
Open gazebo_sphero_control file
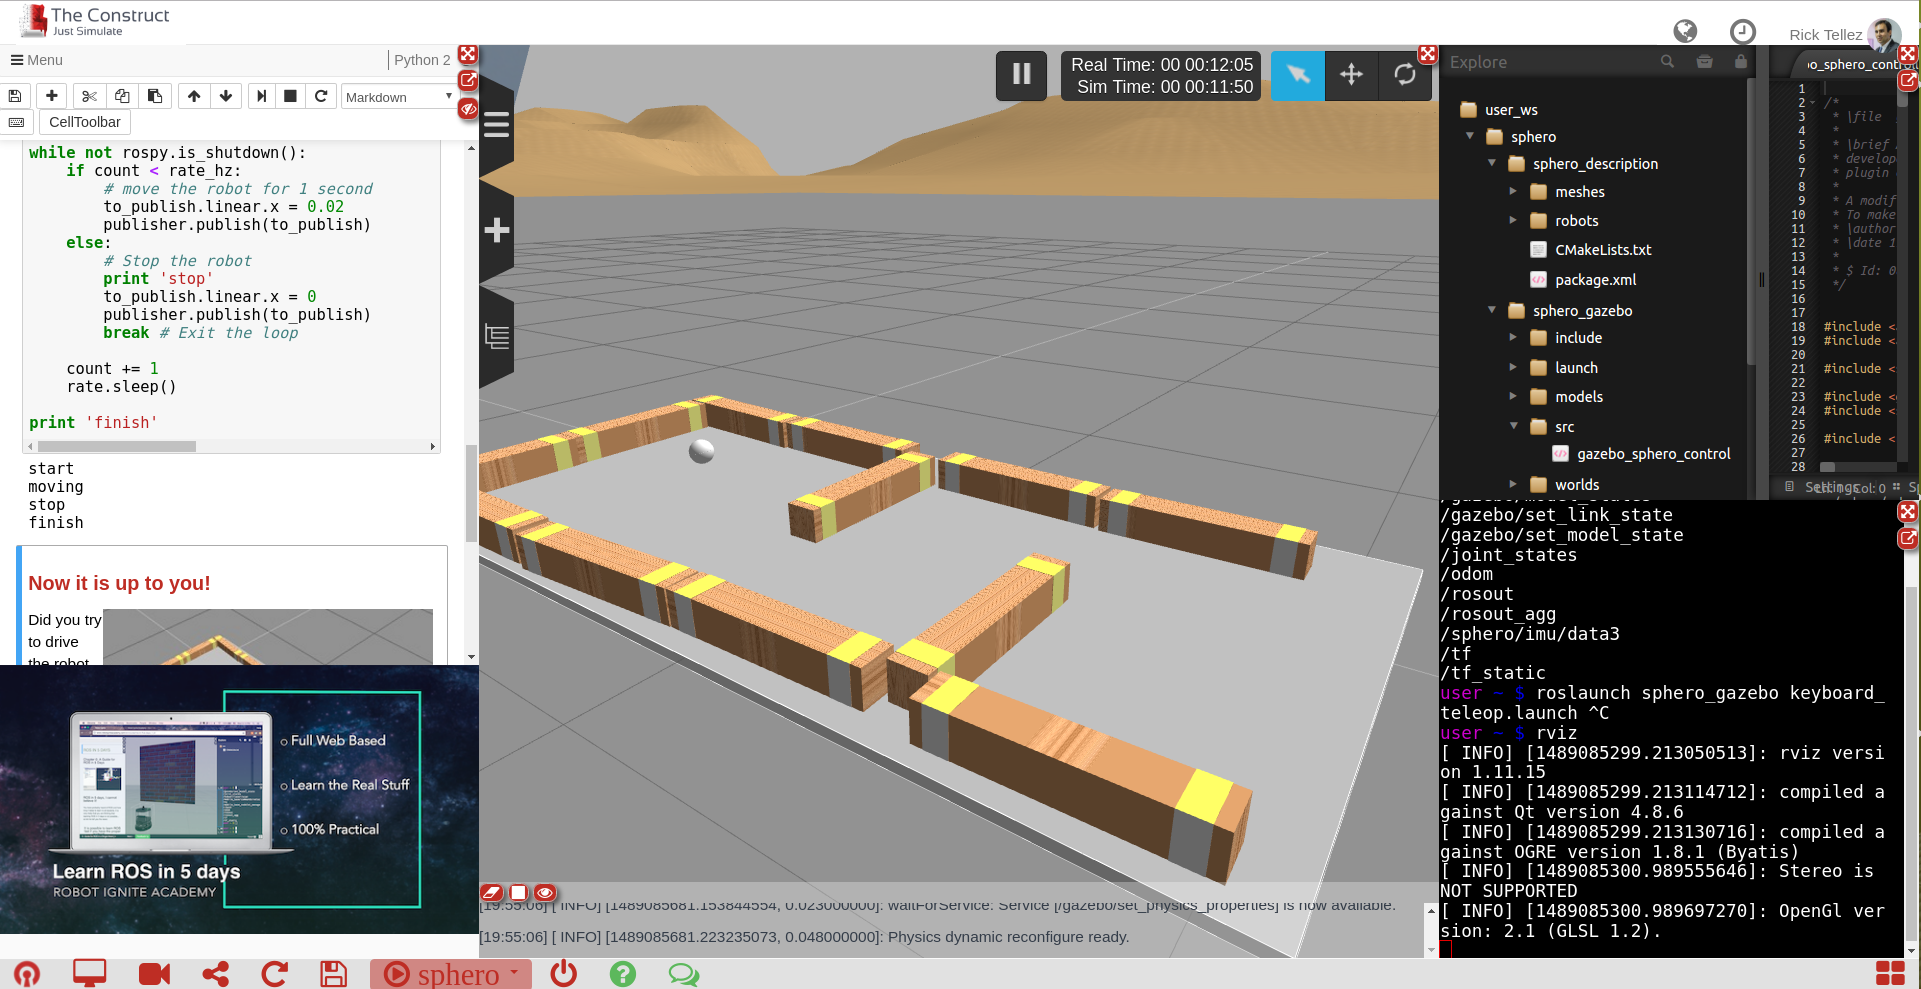1653,454
